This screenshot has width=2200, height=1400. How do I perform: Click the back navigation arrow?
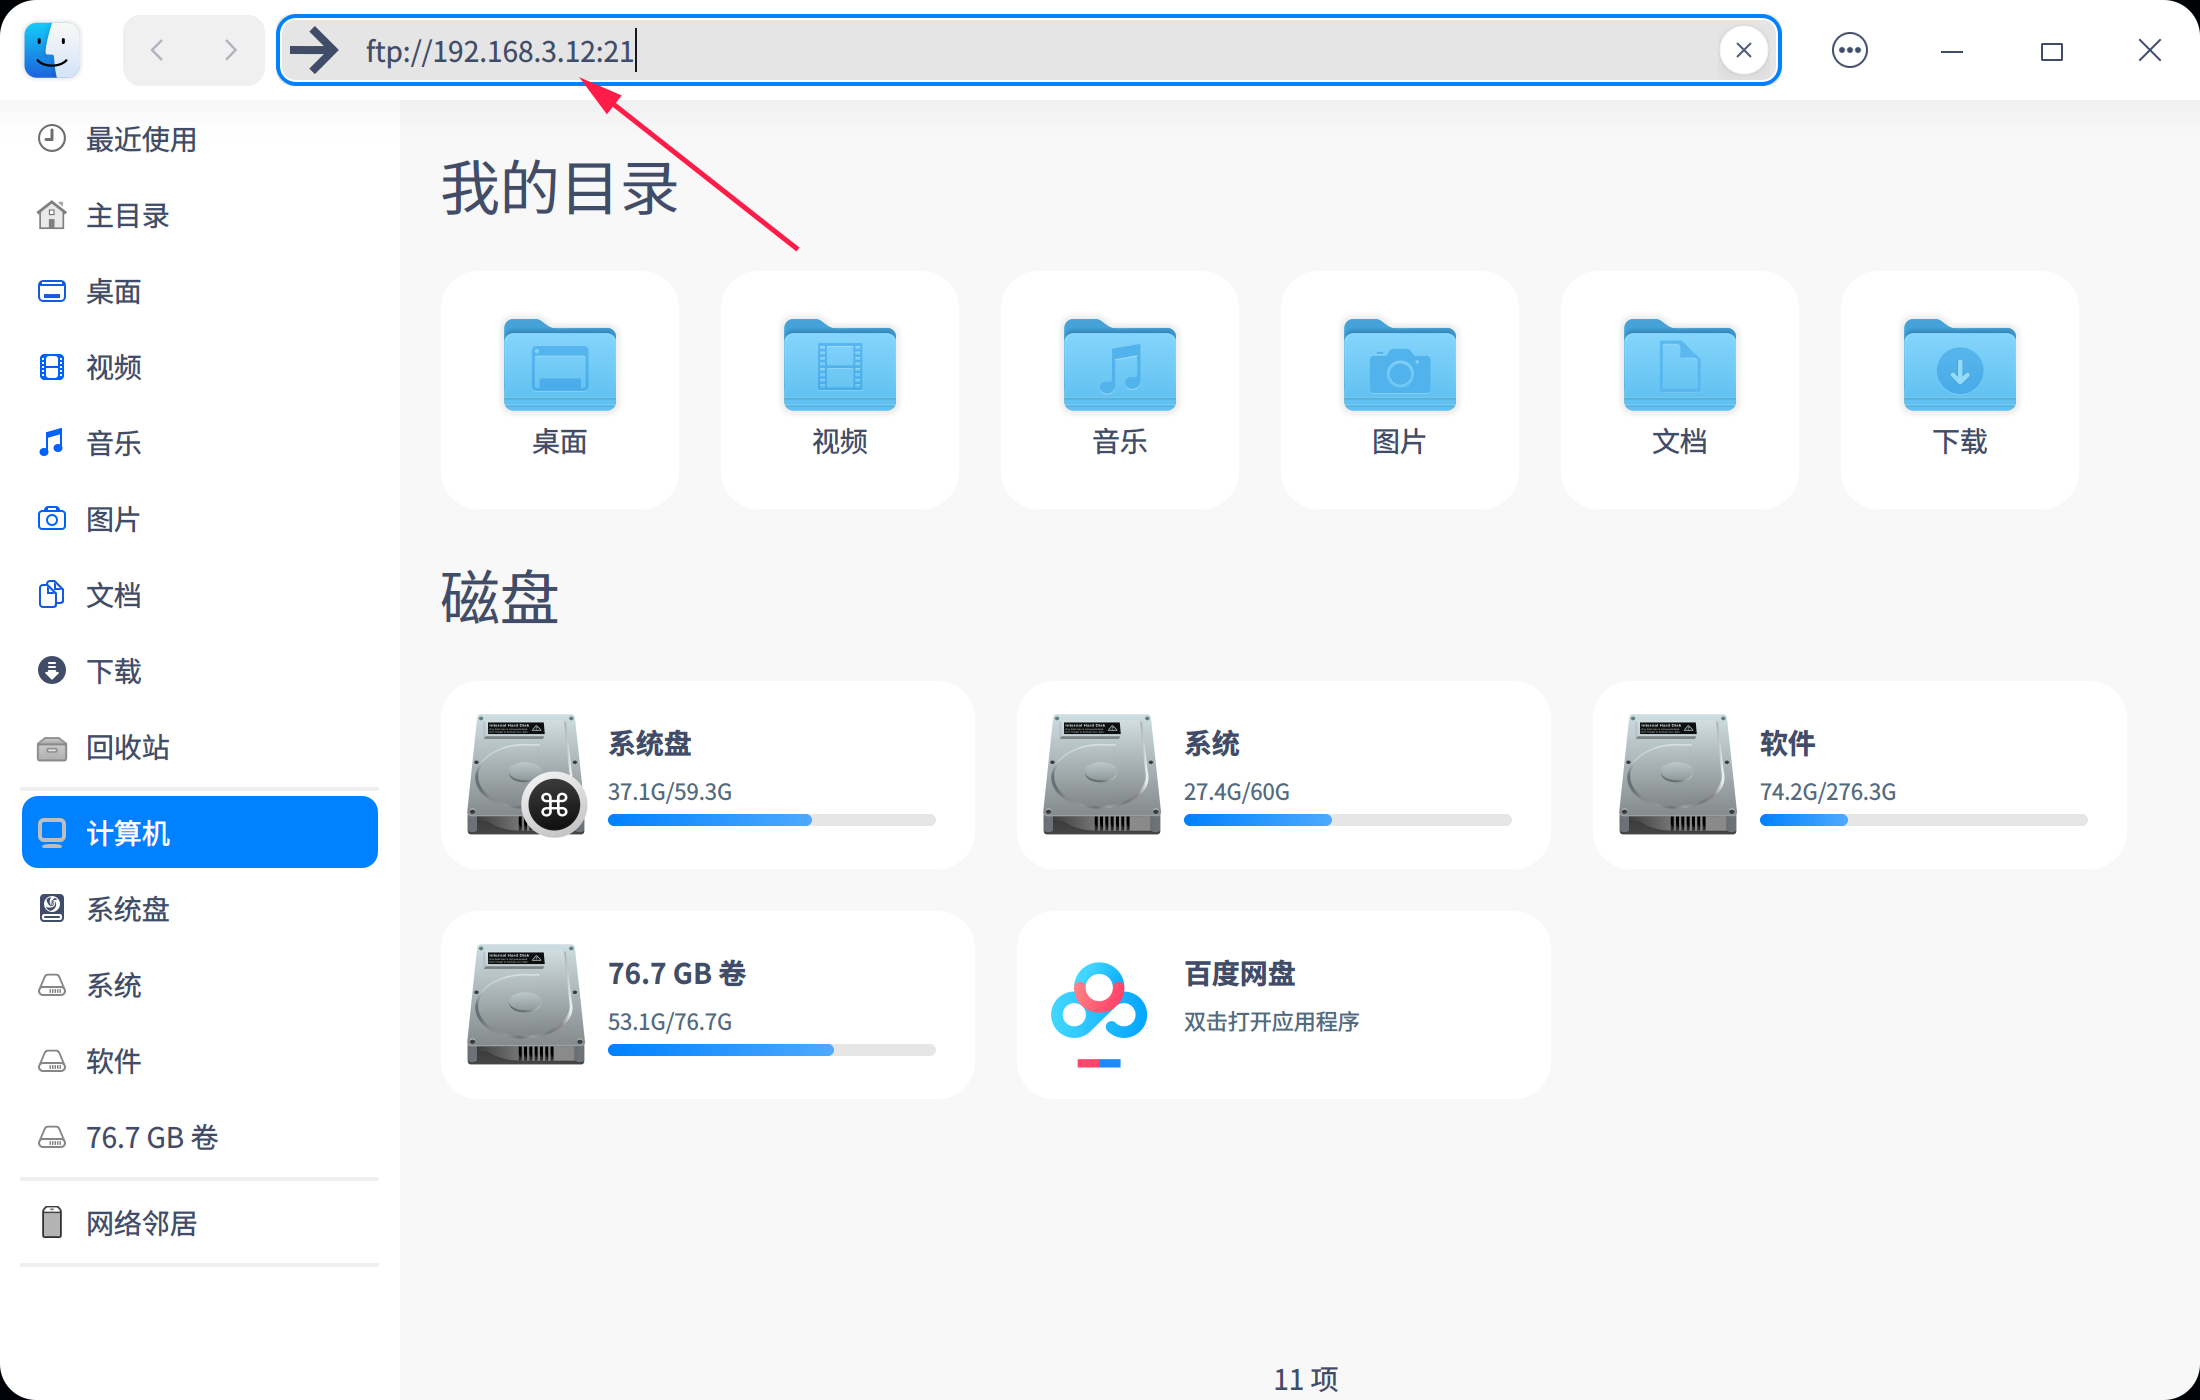158,50
